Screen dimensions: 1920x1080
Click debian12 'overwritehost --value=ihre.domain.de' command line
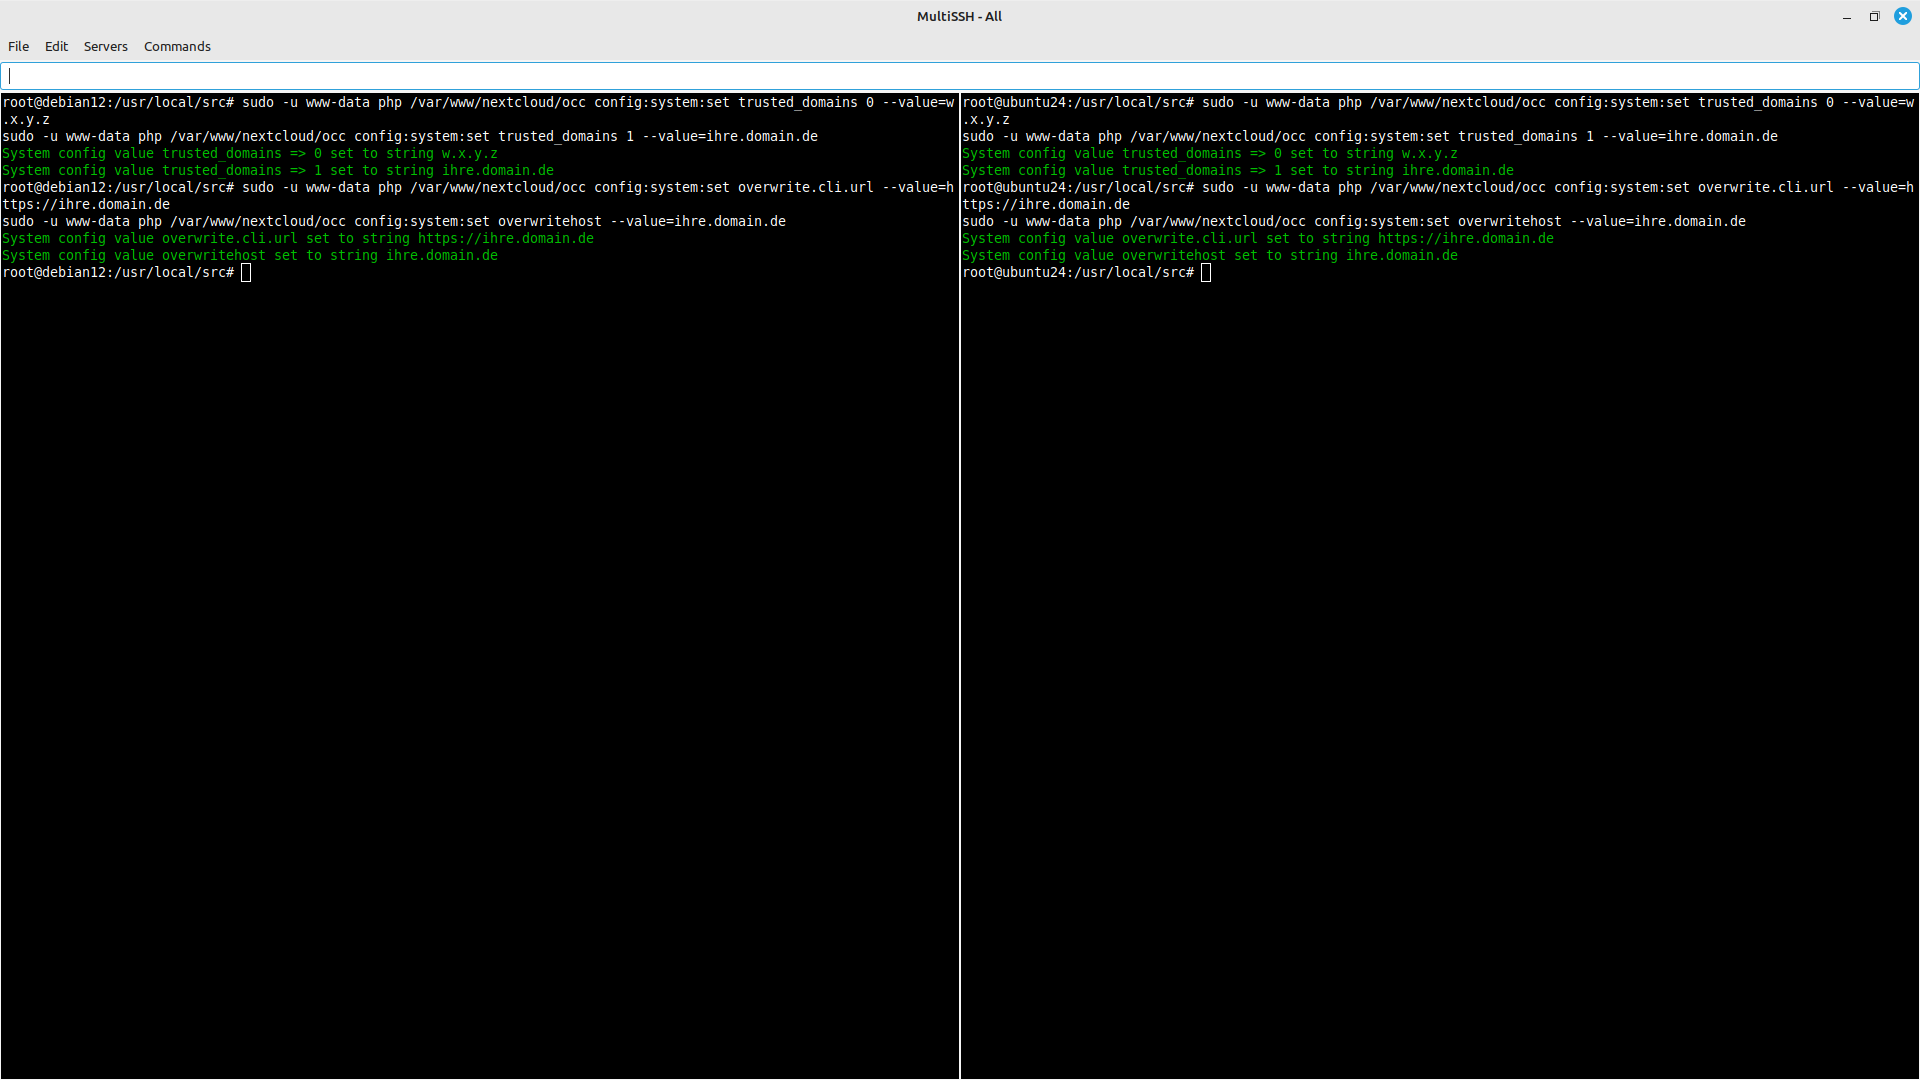click(394, 221)
